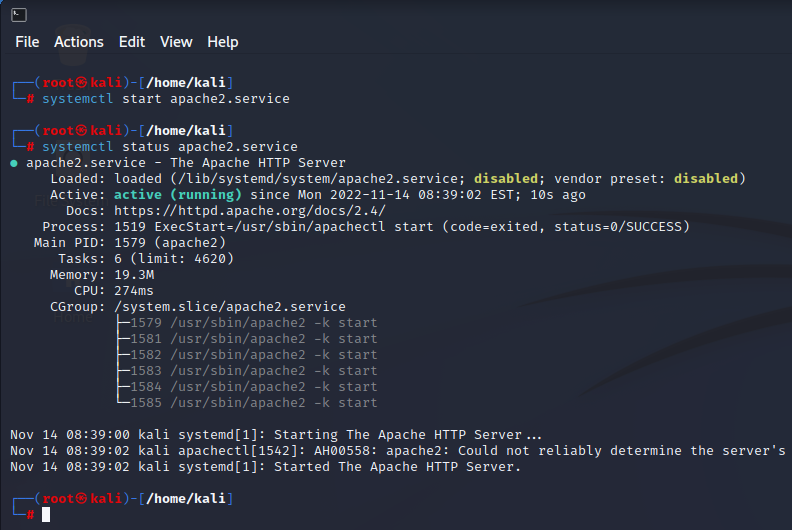Click the green status dot before apache2.service

(x=14, y=163)
